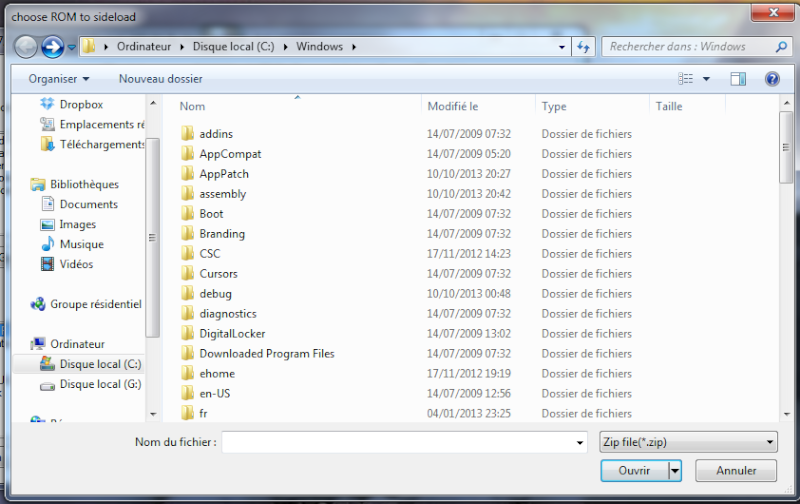800x504 pixels.
Task: Open Musique library
Action: 72,244
